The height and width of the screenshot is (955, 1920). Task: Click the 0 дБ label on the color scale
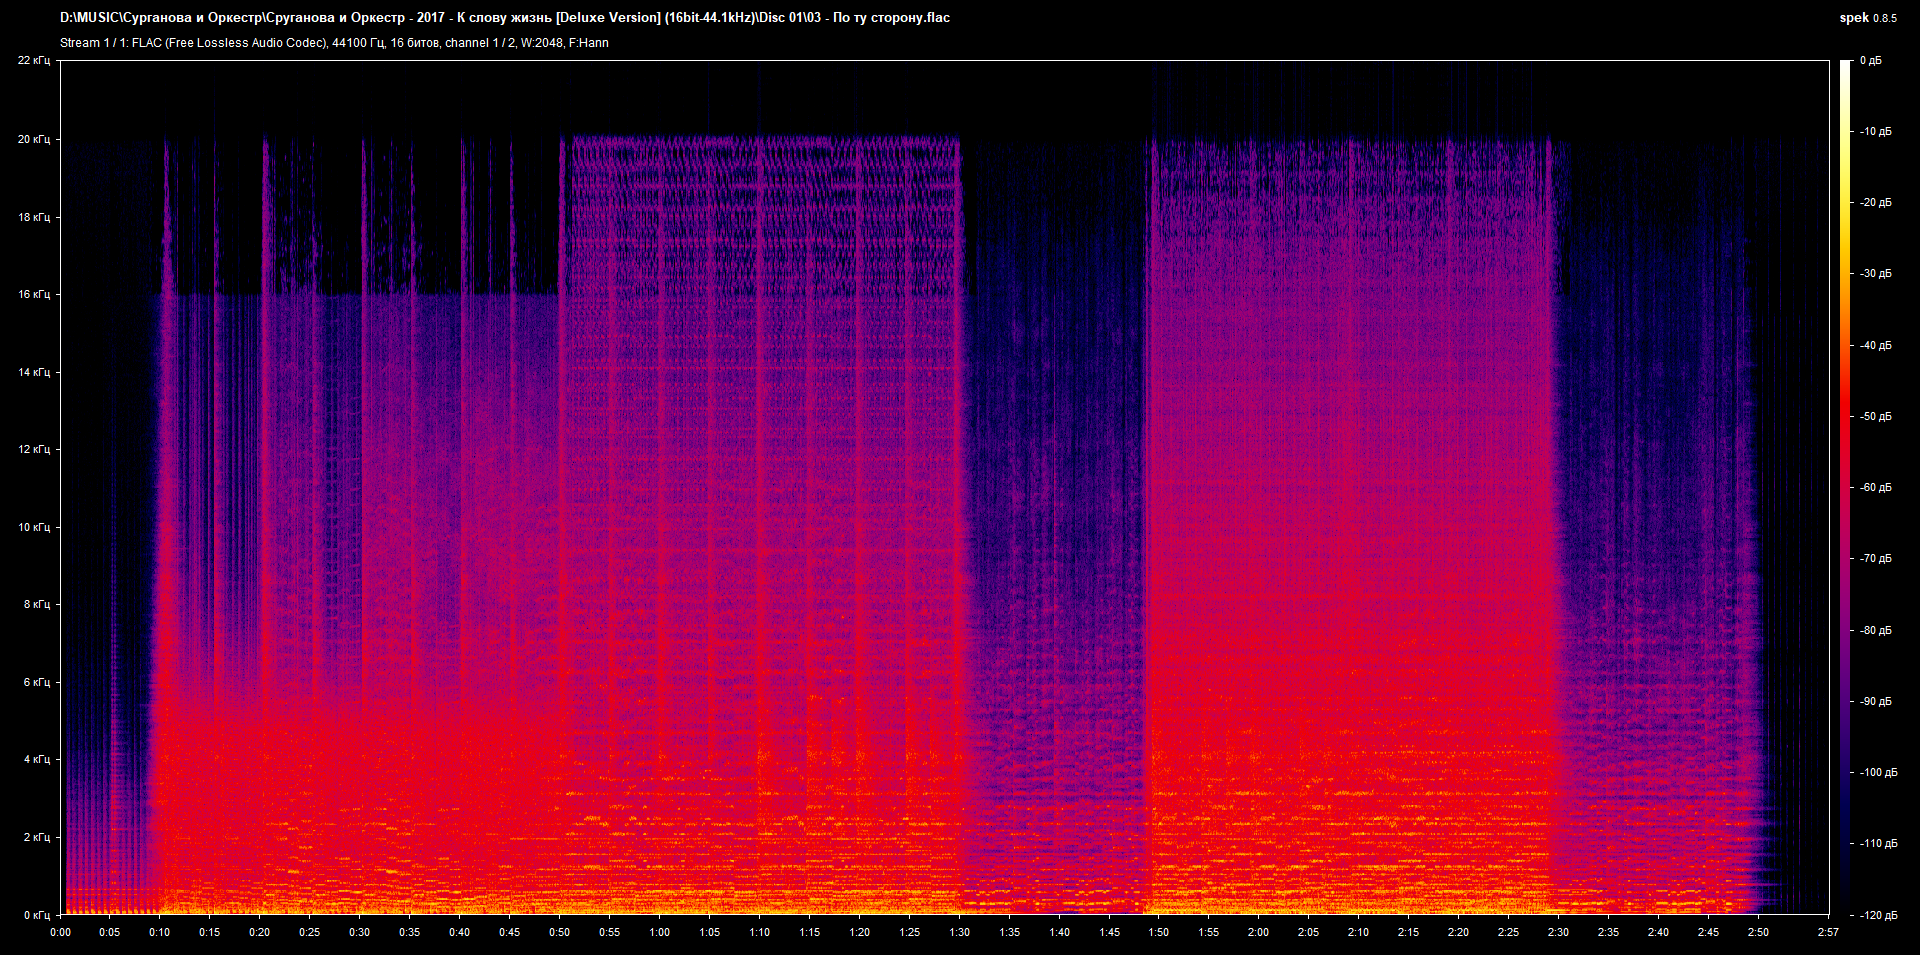pos(1870,61)
